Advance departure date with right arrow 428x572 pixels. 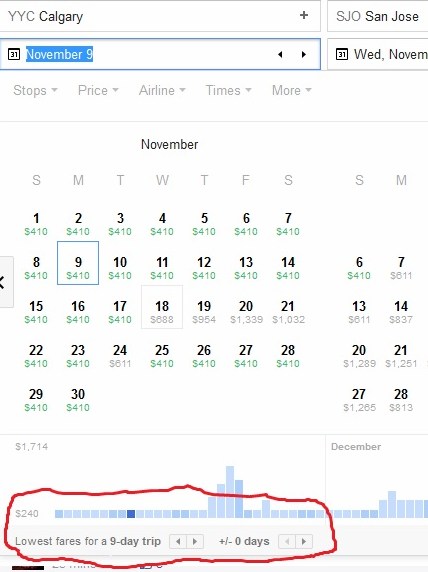pyautogui.click(x=304, y=54)
